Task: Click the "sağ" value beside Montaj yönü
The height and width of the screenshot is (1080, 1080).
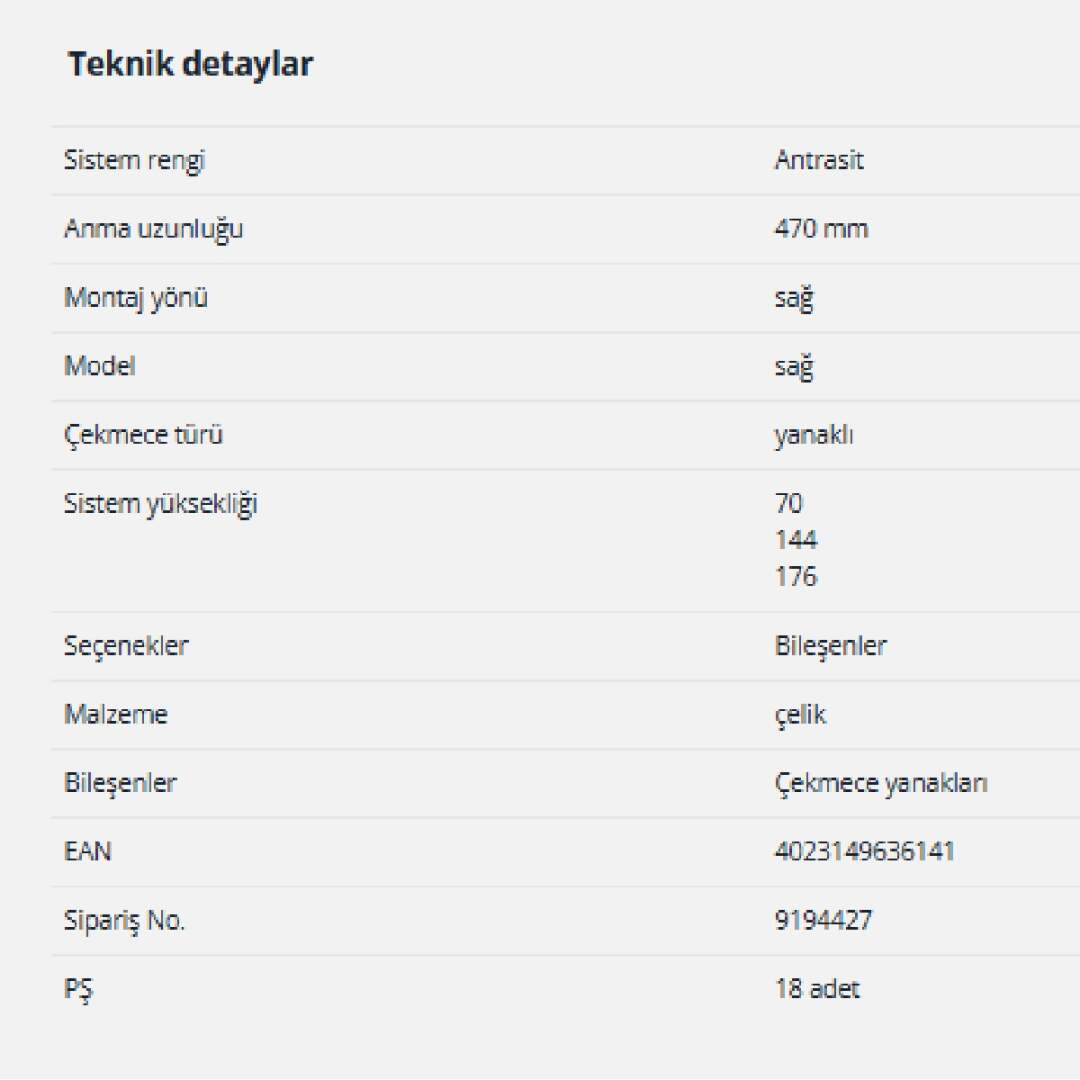Action: point(793,298)
